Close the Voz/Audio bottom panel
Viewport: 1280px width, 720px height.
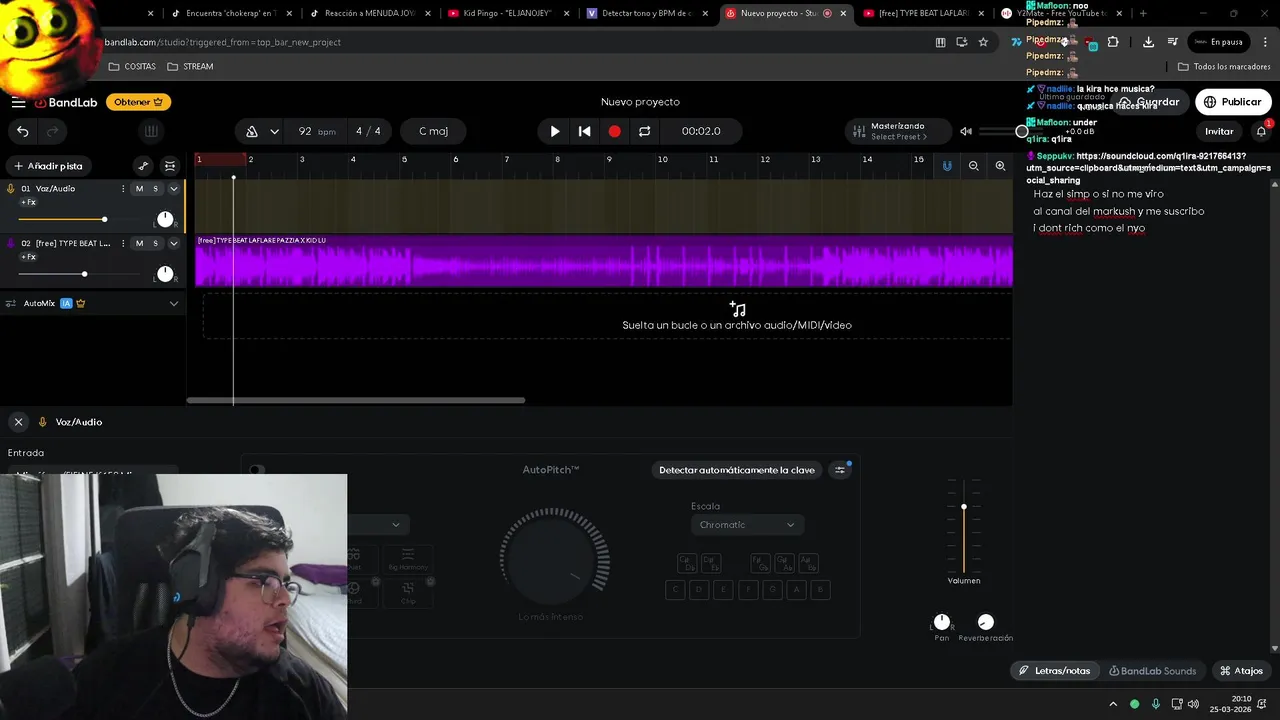coord(18,422)
